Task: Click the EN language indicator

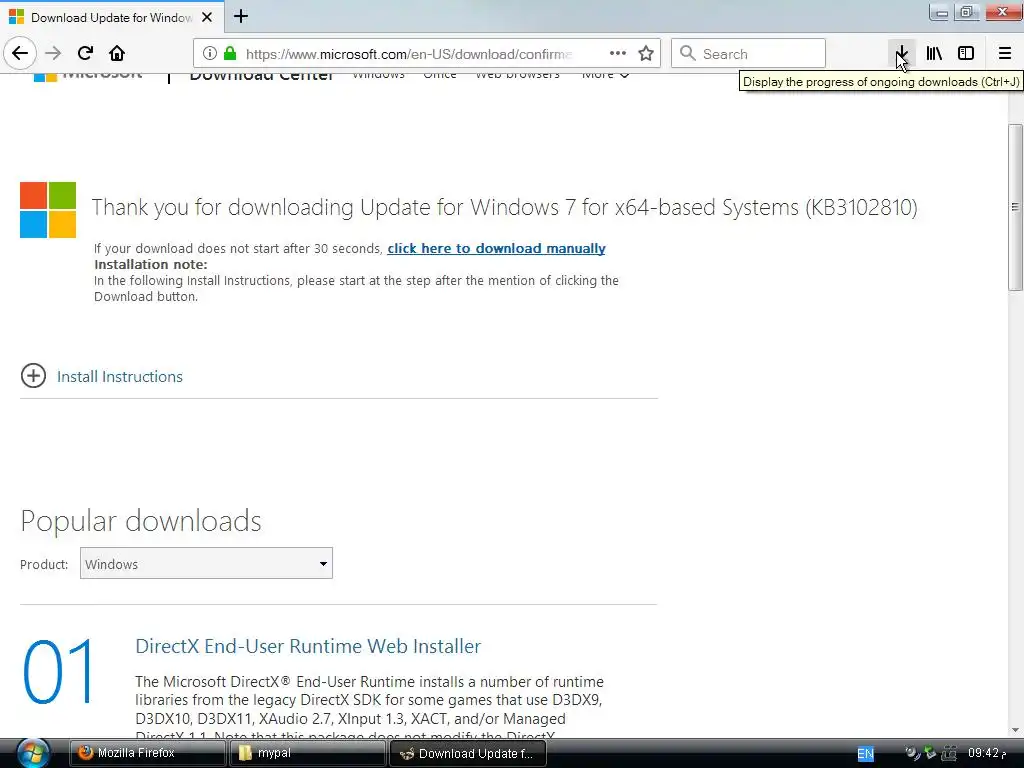Action: (865, 754)
